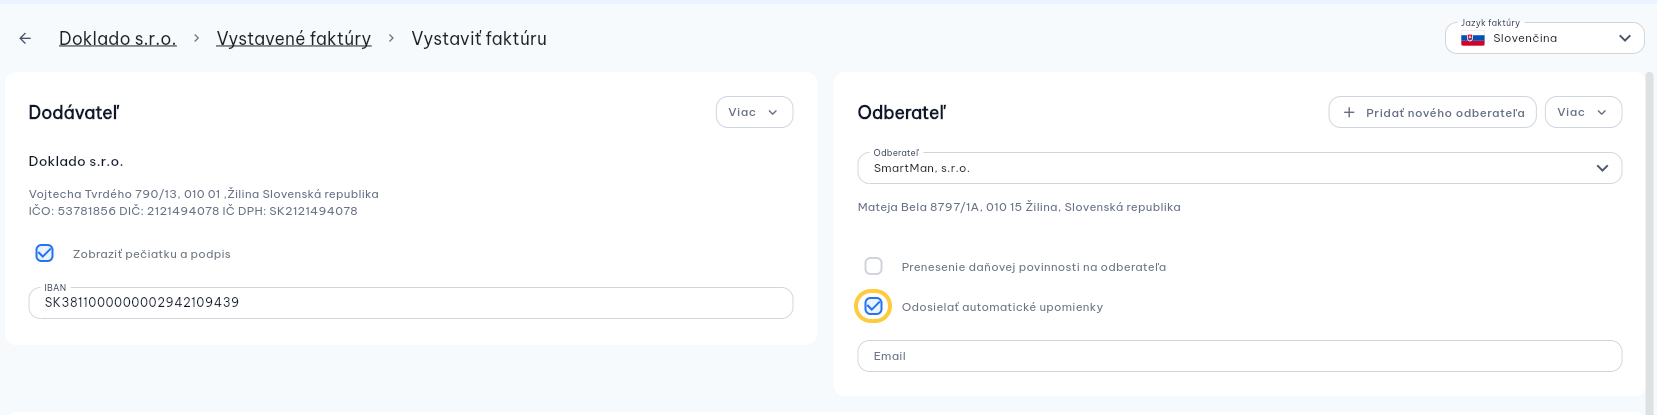Open Doklado s.r.o. breadcrumb link
This screenshot has width=1657, height=415.
click(118, 38)
